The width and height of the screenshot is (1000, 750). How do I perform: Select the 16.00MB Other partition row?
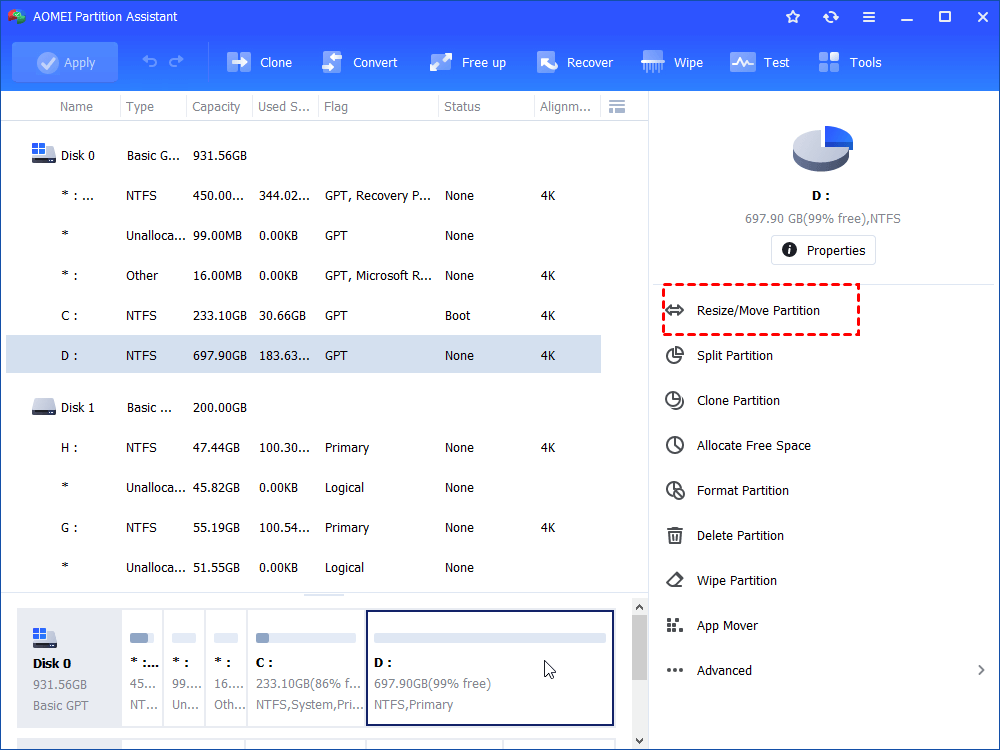pos(304,276)
